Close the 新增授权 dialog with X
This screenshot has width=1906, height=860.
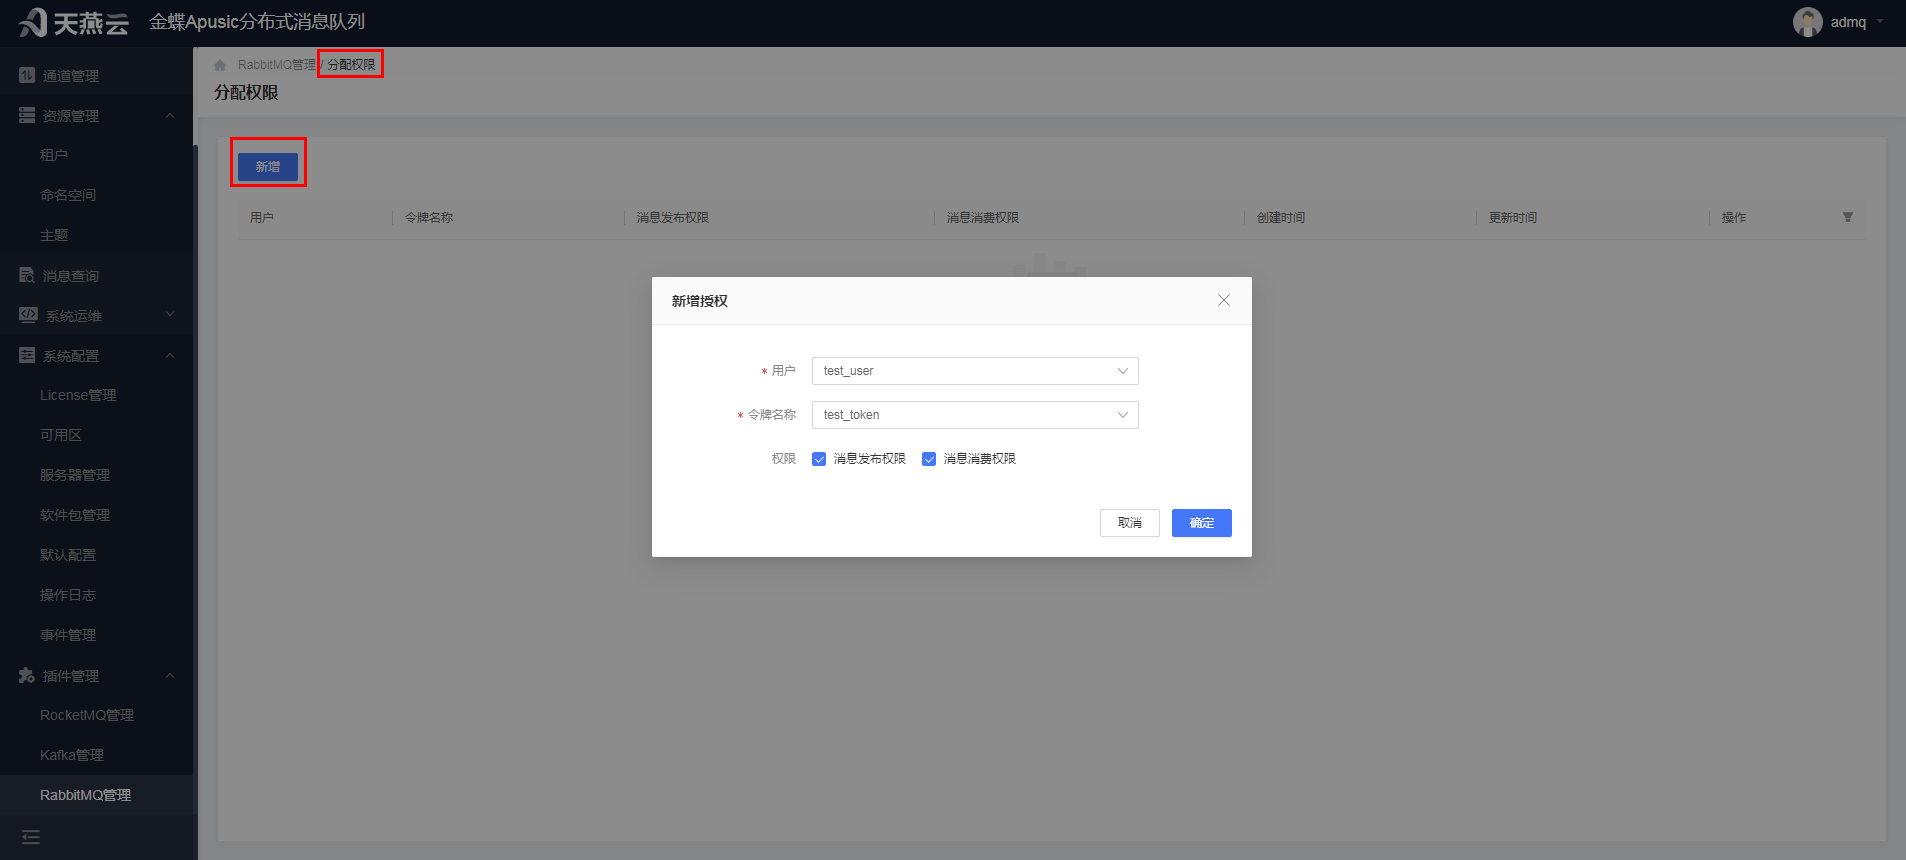point(1224,300)
